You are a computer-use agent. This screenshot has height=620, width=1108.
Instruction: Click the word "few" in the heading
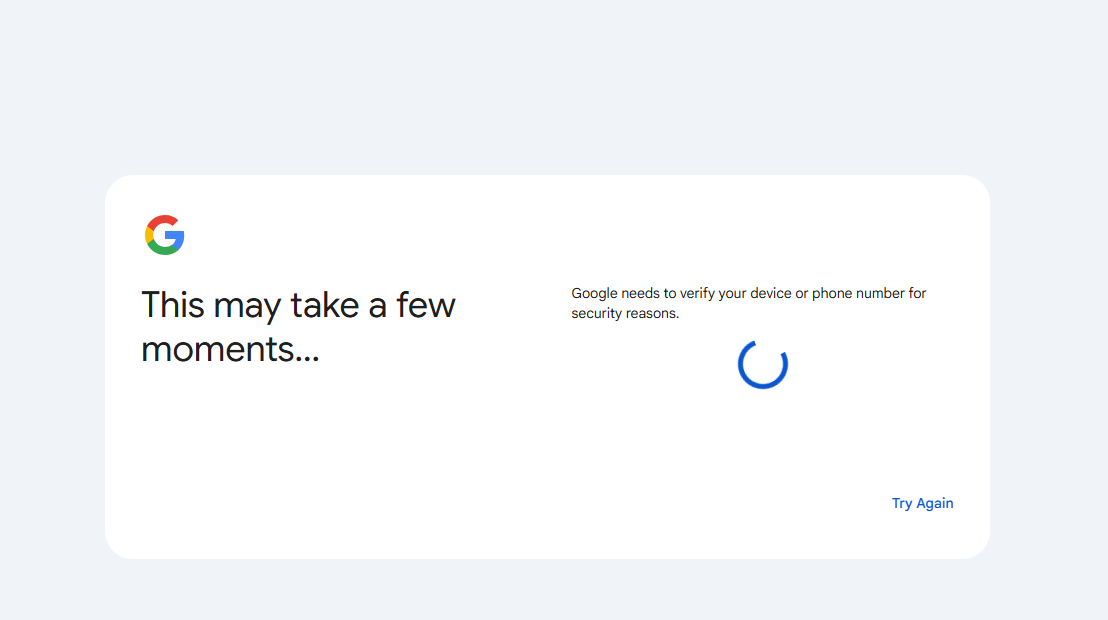(x=426, y=305)
